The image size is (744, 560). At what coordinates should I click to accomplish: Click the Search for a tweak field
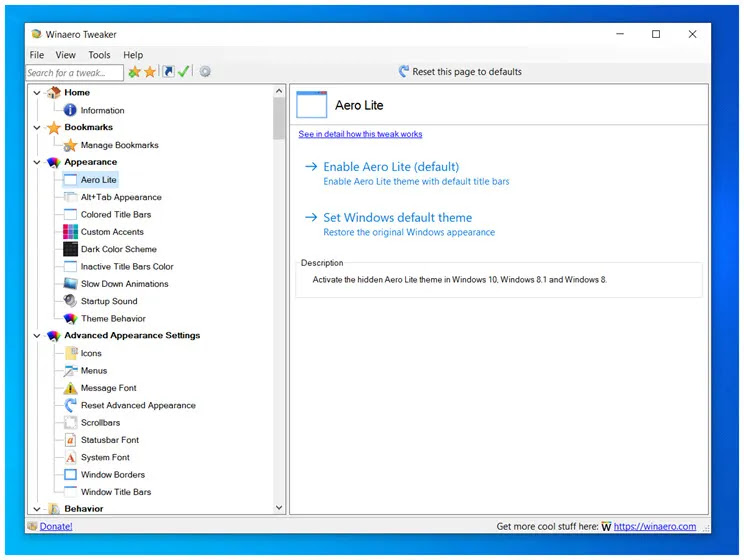[x=74, y=73]
